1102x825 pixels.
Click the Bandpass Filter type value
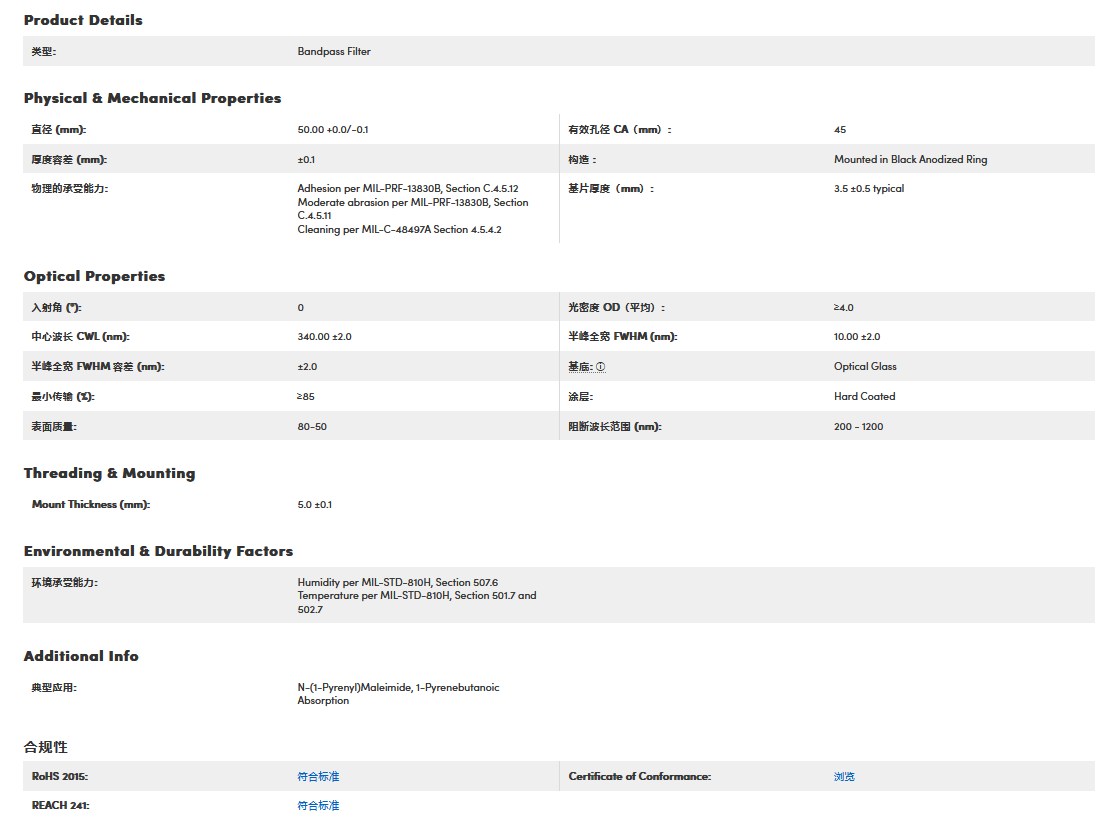(334, 52)
